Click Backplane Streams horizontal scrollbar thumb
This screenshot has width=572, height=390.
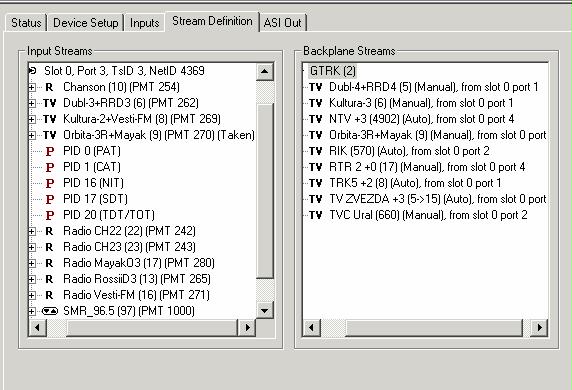[x=434, y=328]
